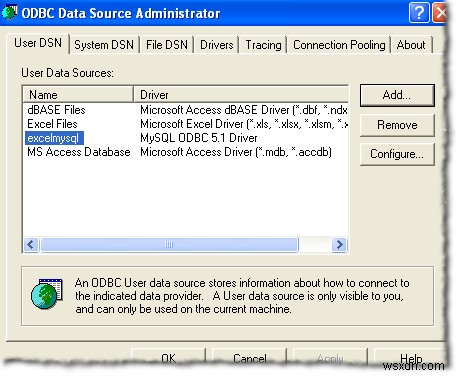Select the dBASE Files data source

click(56, 110)
